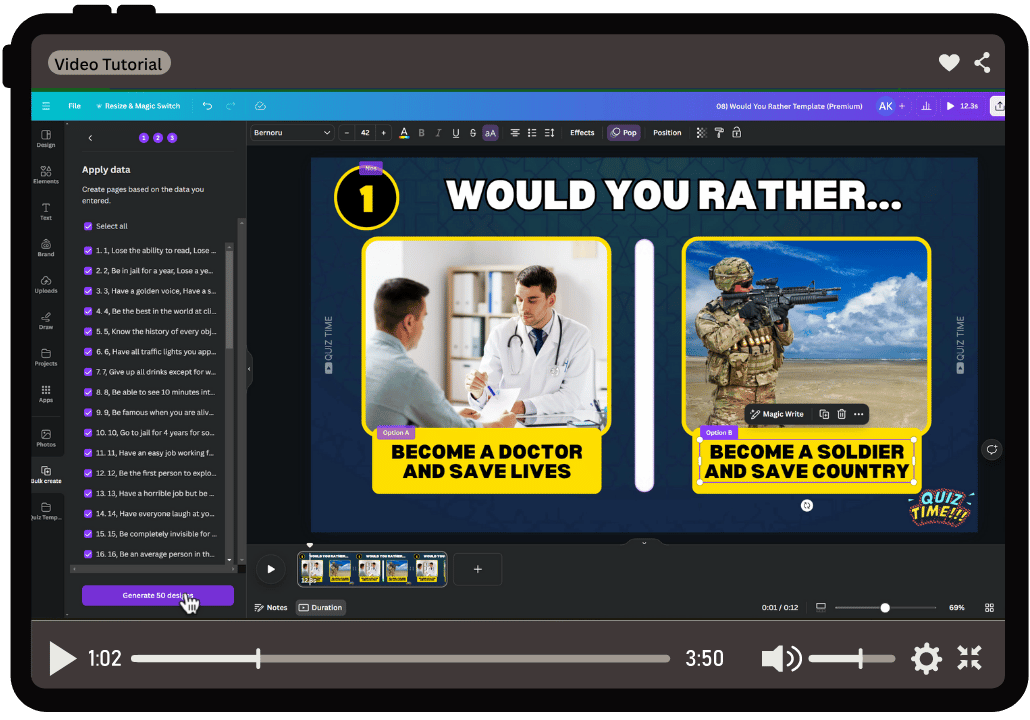
Task: Open the File menu
Action: (x=74, y=106)
